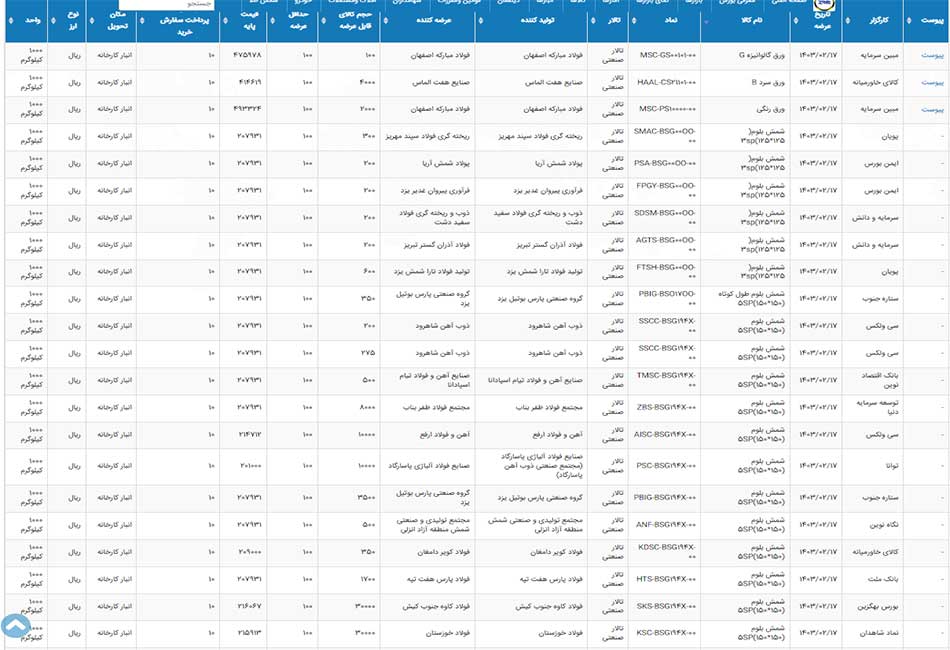Click base price ۲۰۹۰۰۰ in KDSC row
This screenshot has height=650, width=950.
[x=249, y=552]
